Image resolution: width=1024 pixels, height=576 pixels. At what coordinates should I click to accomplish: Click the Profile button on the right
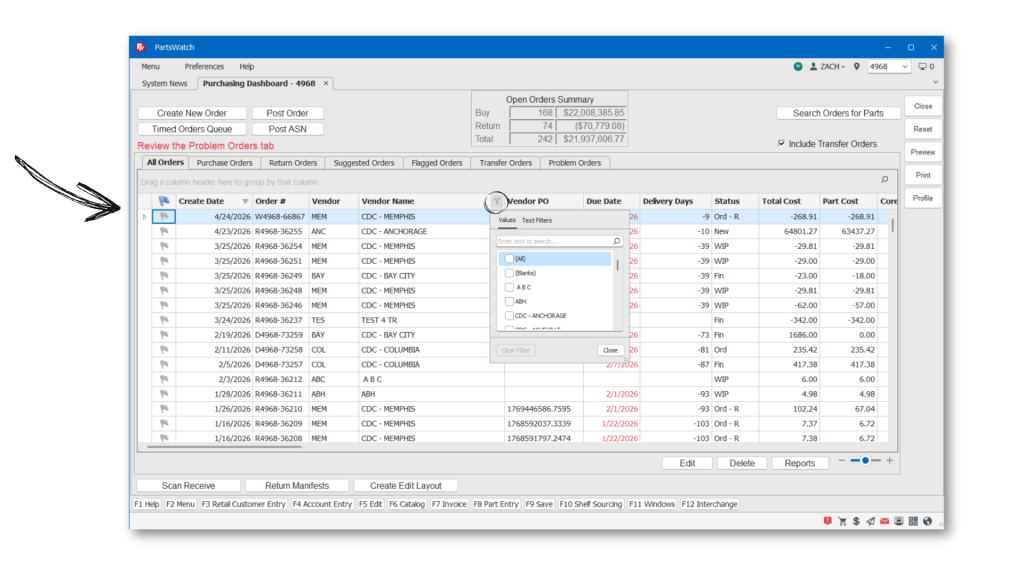923,198
